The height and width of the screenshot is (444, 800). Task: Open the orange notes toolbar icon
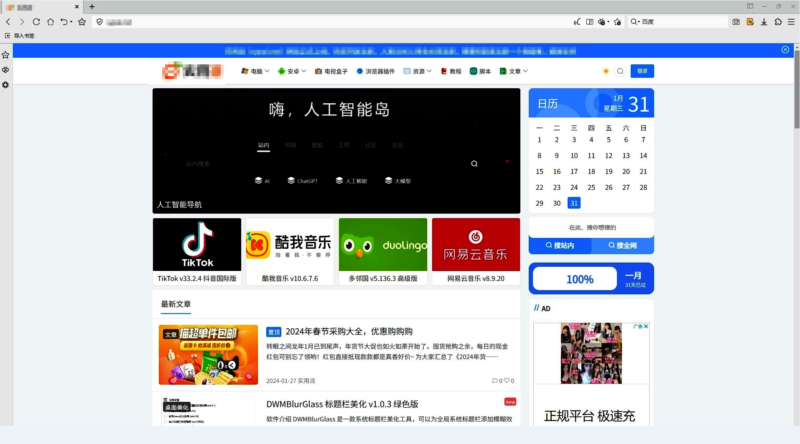click(750, 22)
